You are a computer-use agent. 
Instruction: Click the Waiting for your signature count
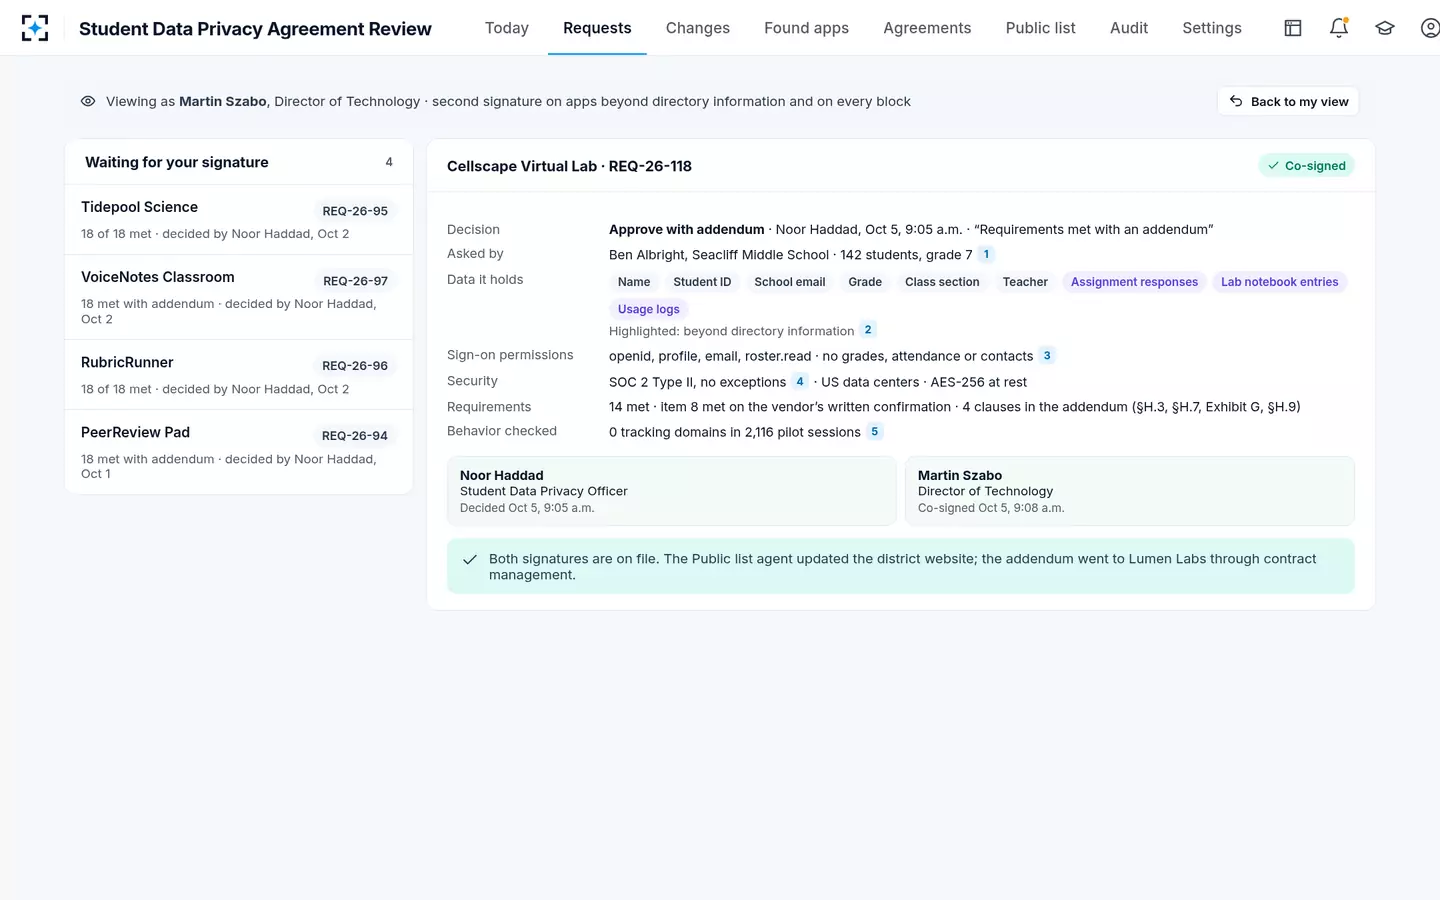[389, 162]
